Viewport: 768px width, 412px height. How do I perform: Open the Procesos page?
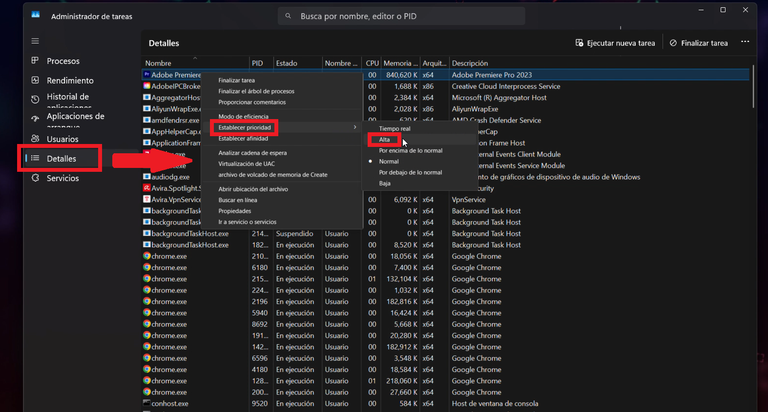63,61
